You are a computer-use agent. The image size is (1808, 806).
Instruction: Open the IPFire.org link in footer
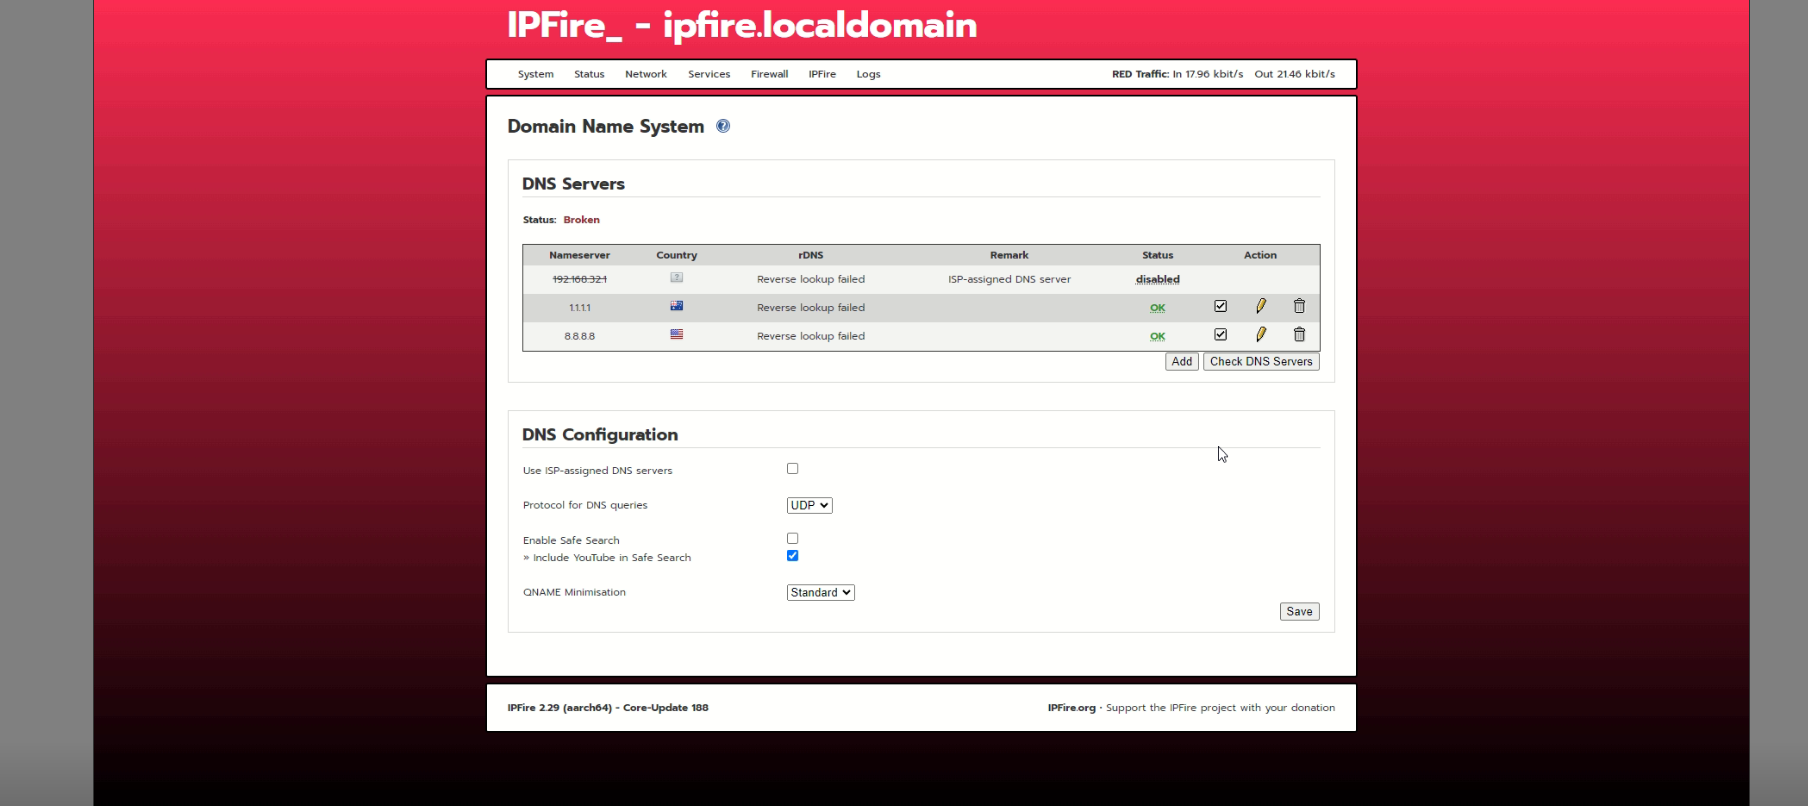pos(1072,708)
